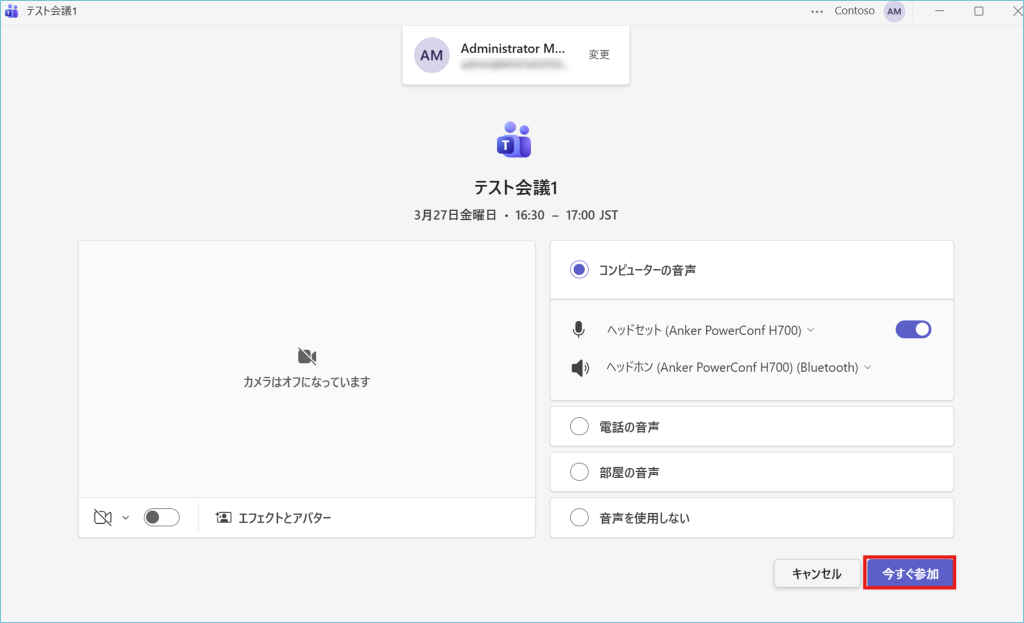Open the three-dot more options menu

[x=817, y=11]
